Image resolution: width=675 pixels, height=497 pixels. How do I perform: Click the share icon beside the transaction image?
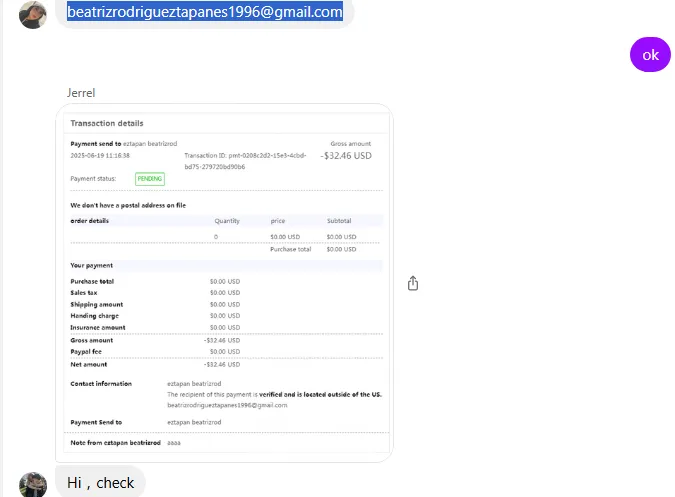[412, 283]
